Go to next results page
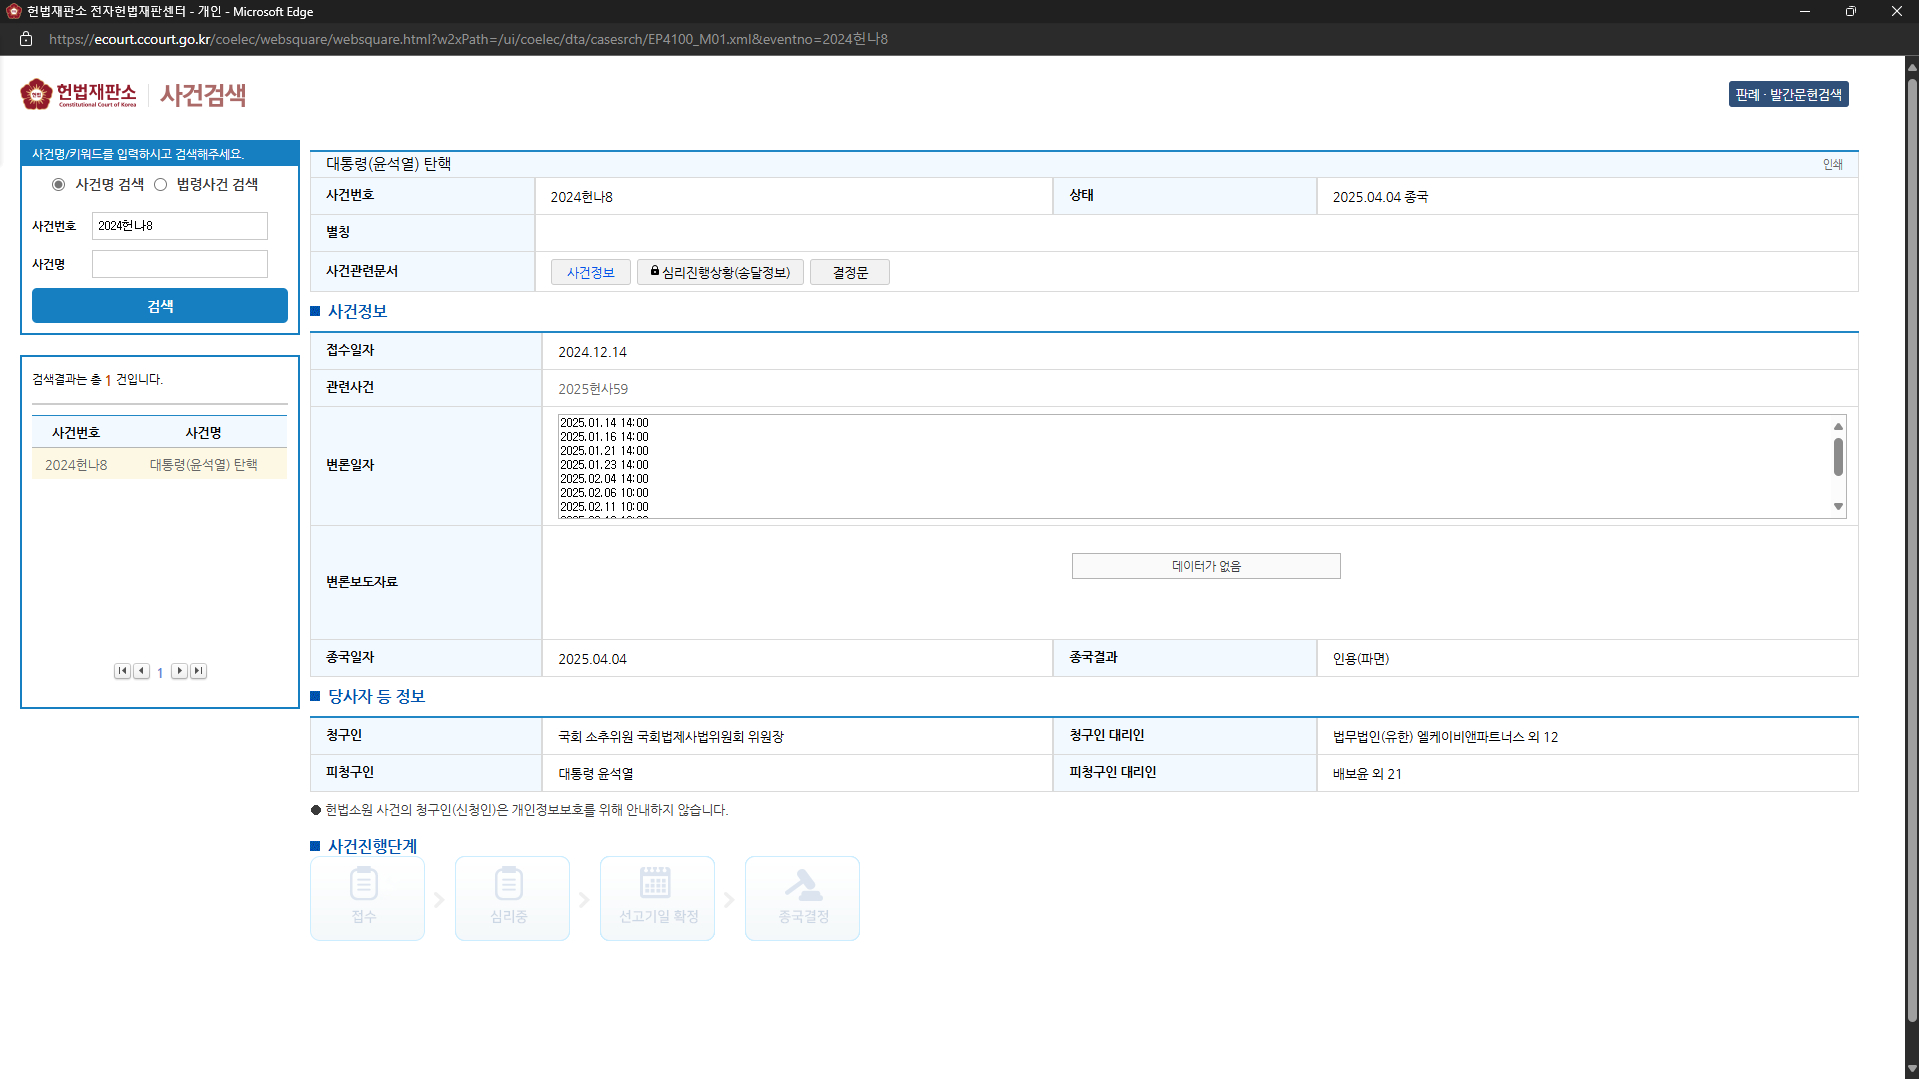 (179, 671)
